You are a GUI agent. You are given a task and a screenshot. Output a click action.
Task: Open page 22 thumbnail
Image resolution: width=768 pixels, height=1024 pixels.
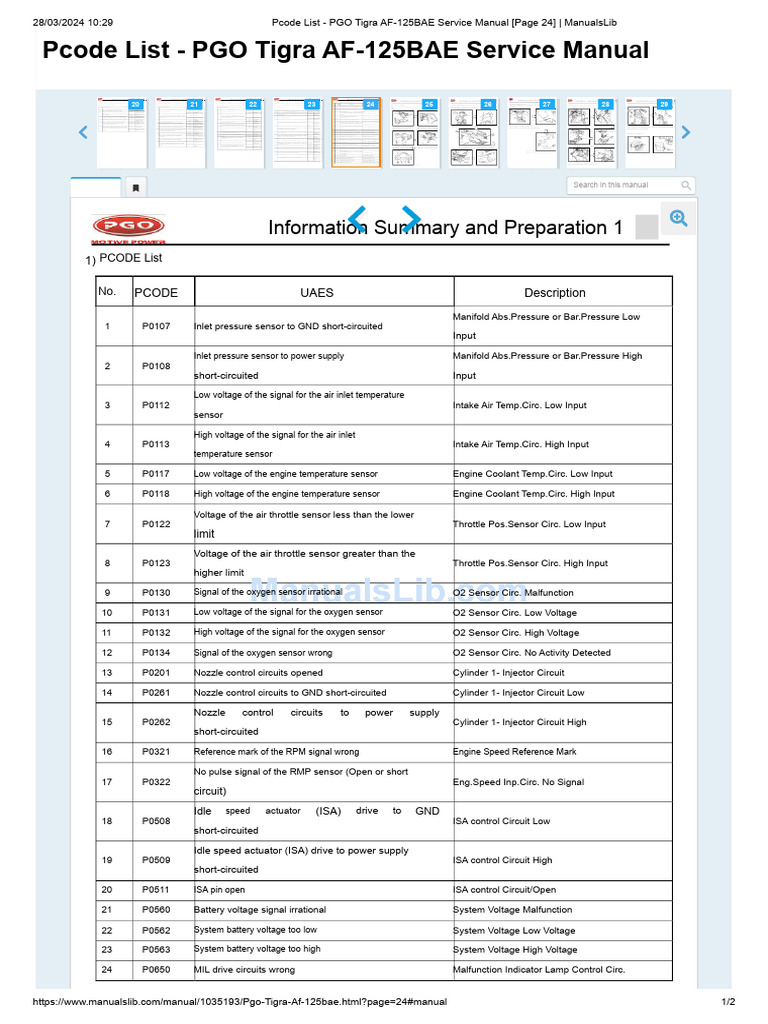tap(239, 133)
